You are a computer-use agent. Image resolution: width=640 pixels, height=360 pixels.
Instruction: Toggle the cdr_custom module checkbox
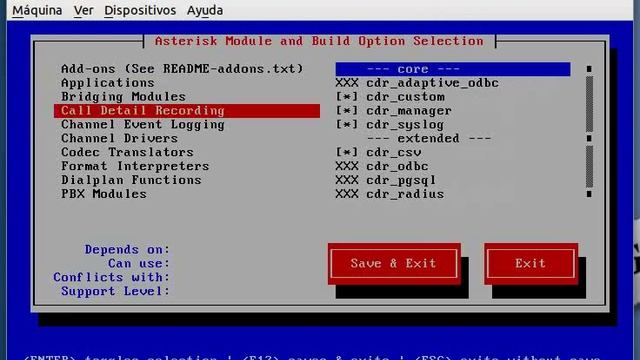[x=347, y=97]
